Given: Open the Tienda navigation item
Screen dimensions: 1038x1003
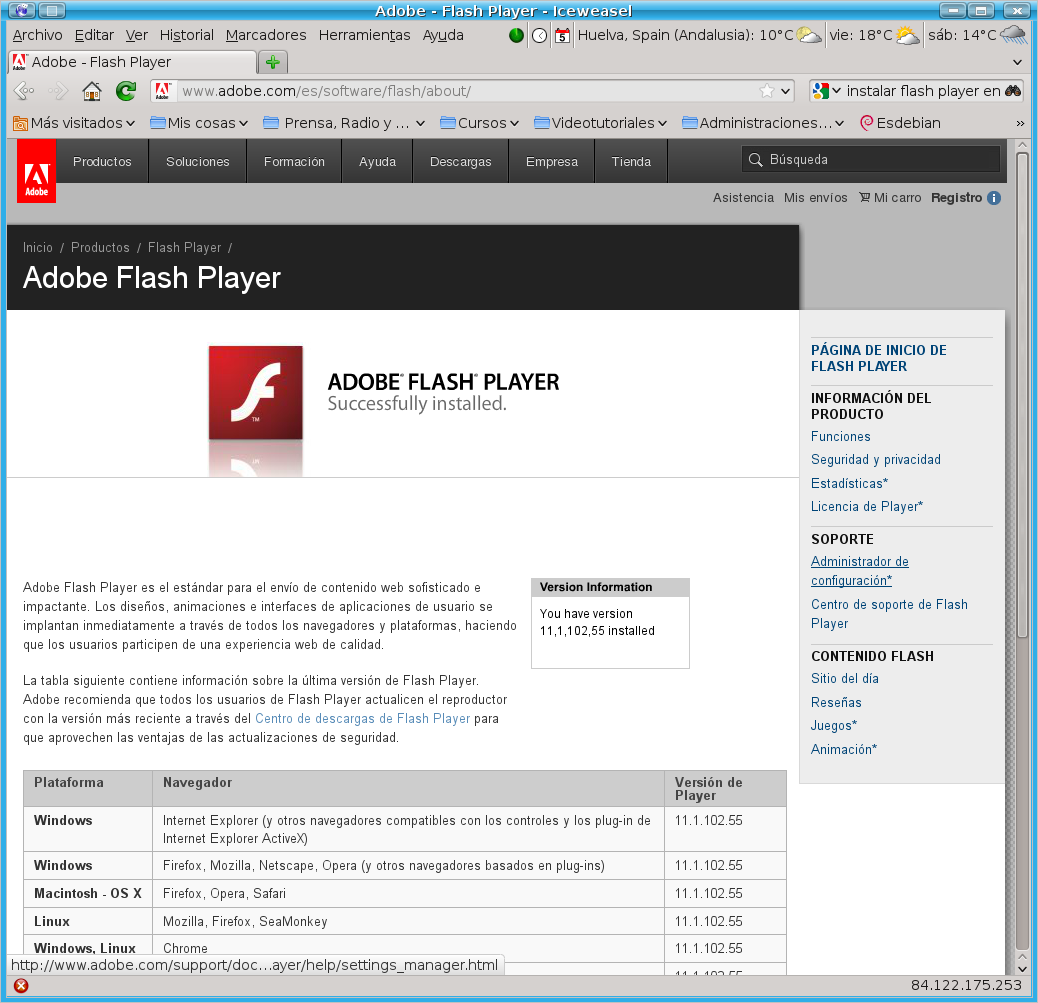Looking at the screenshot, I should point(631,162).
